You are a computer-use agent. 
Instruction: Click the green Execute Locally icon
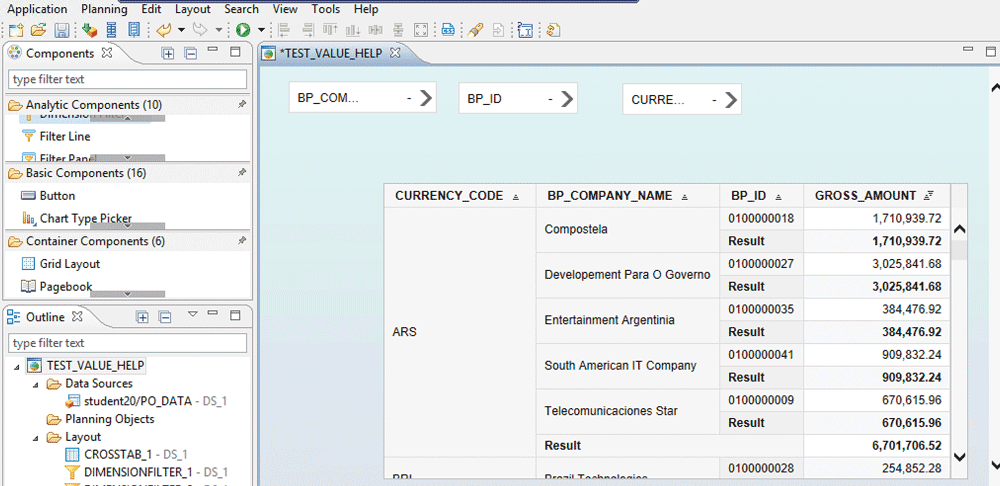(243, 30)
